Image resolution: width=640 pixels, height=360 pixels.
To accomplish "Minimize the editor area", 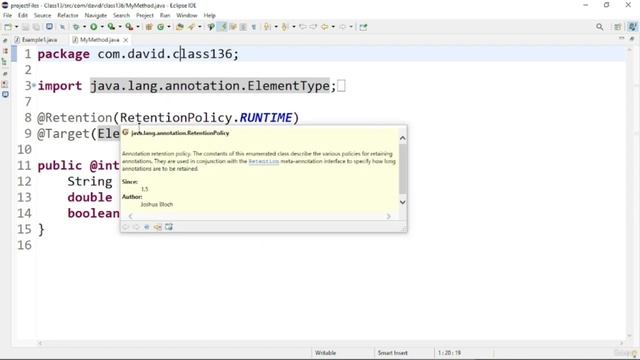I will [622, 38].
